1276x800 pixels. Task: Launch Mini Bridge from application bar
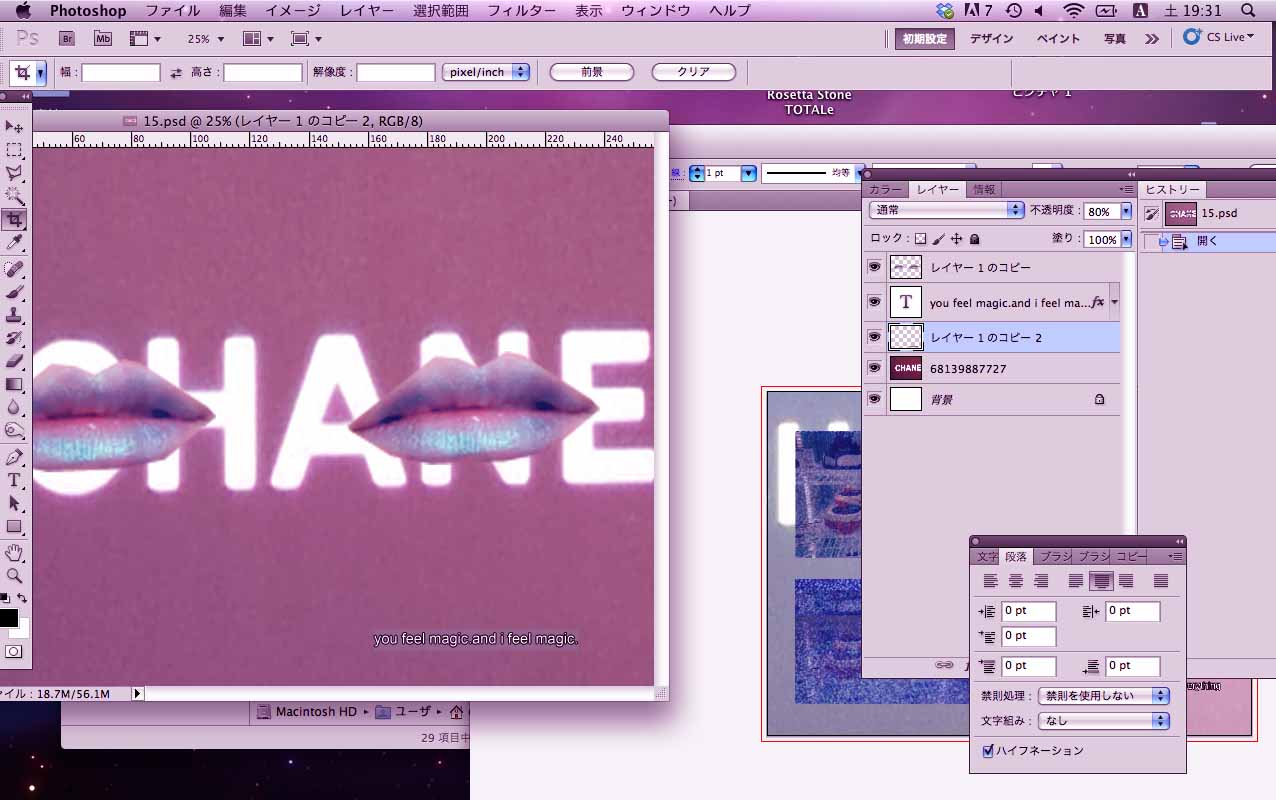(103, 38)
